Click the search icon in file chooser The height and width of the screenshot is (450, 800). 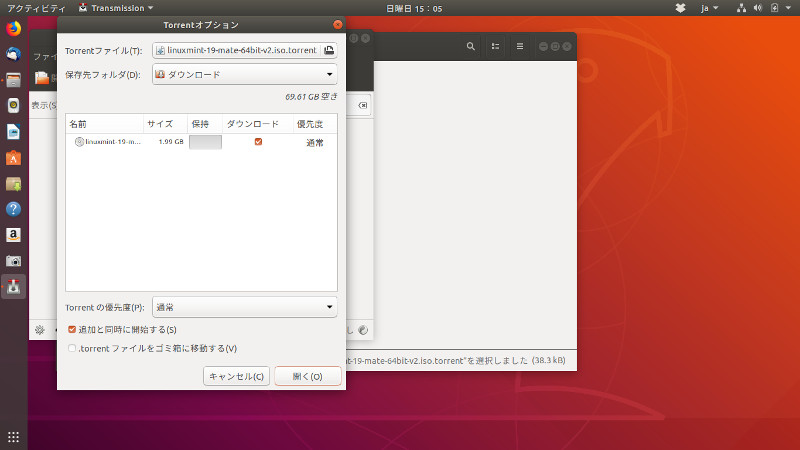(x=470, y=46)
